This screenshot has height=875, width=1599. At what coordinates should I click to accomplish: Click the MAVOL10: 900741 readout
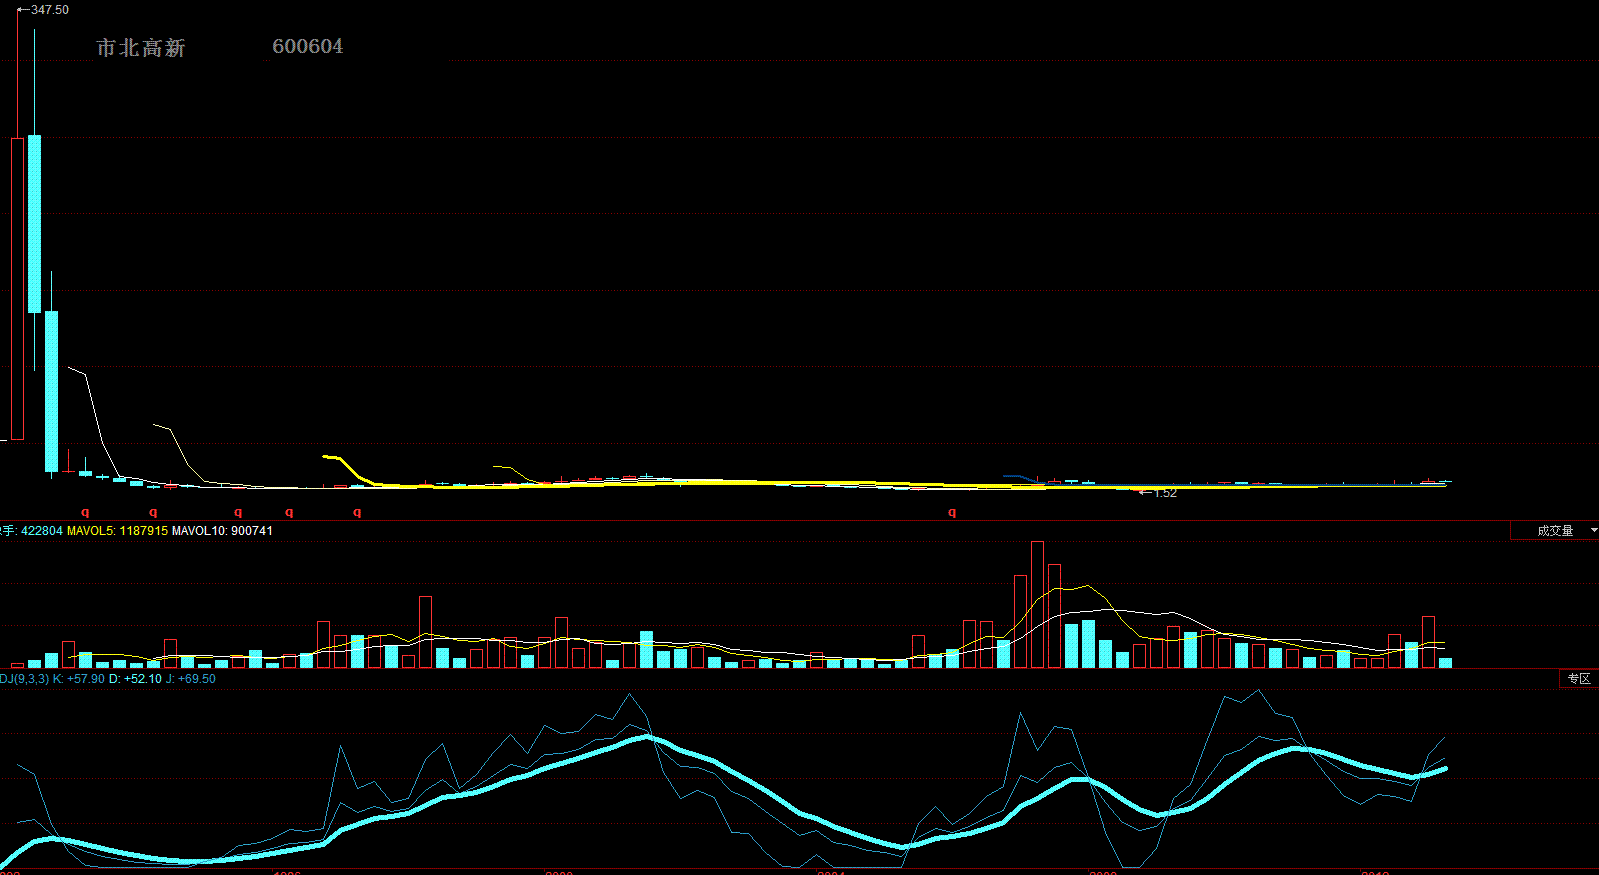point(222,531)
